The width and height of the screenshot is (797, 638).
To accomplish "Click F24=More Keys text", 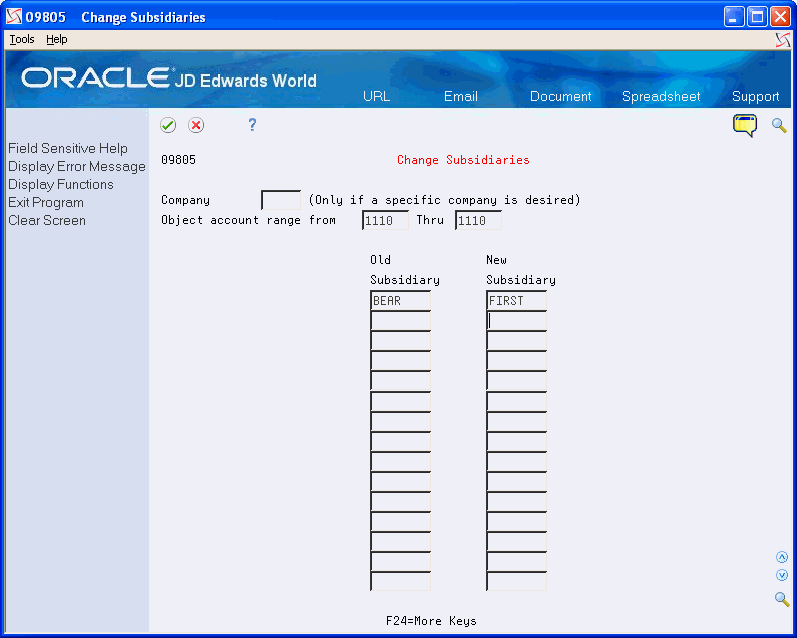I will [431, 621].
